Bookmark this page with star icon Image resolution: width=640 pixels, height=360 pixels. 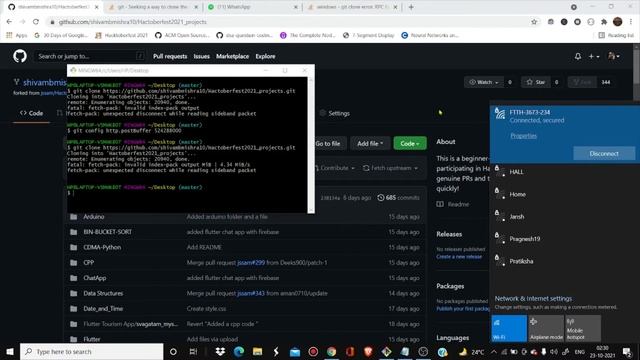[x=534, y=22]
